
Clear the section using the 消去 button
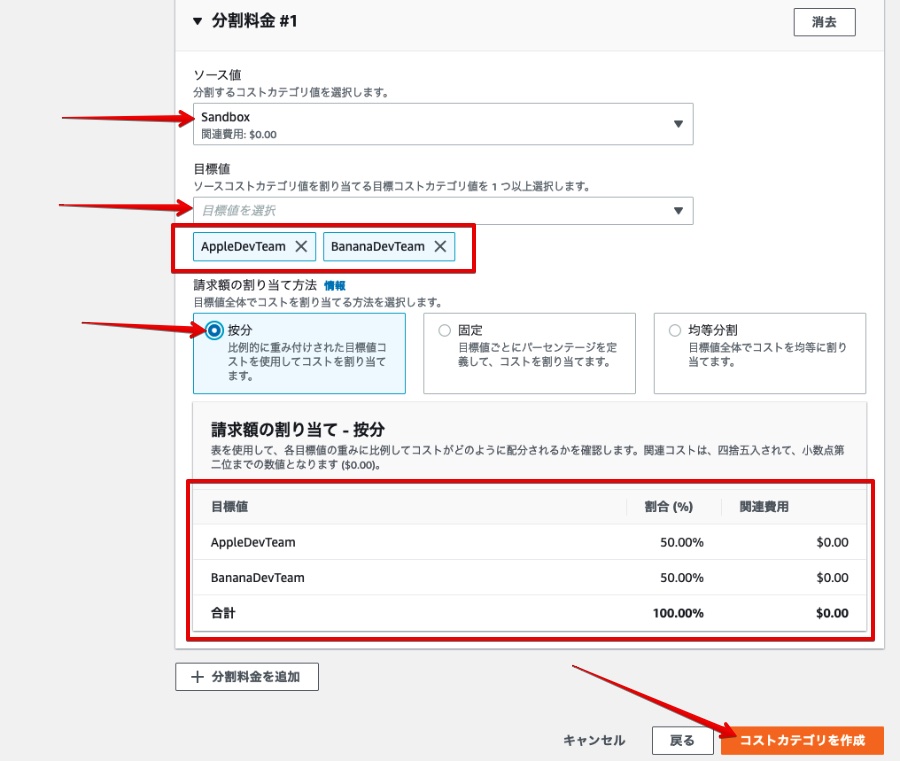(x=824, y=21)
